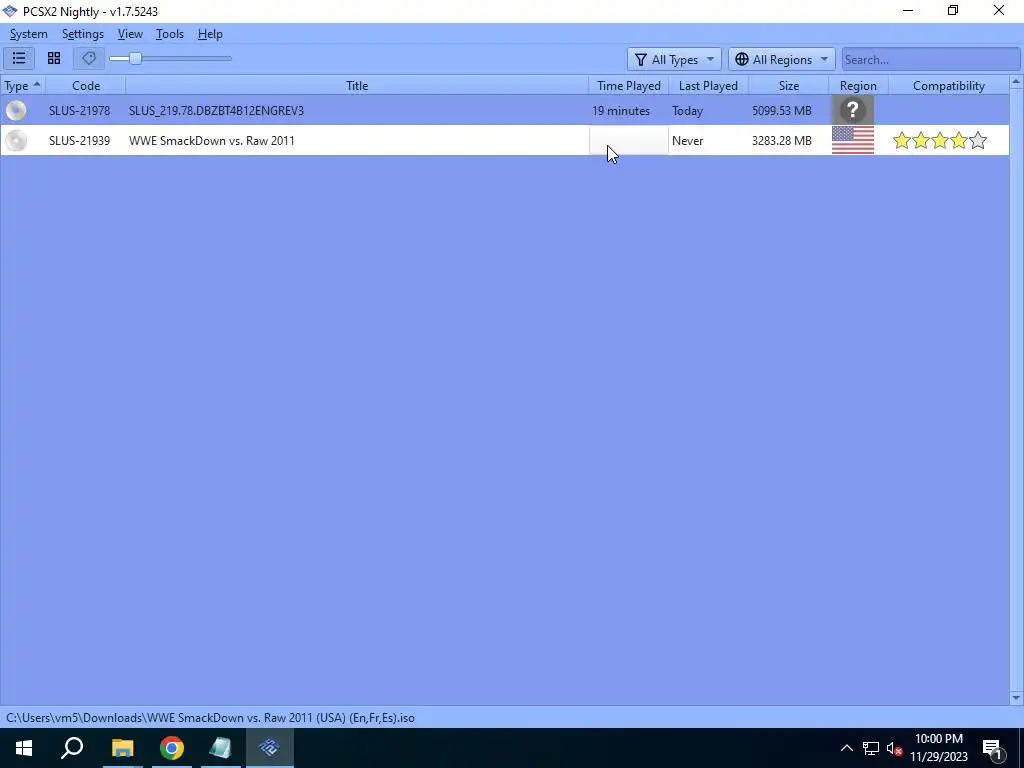Sort by Size column header
The width and height of the screenshot is (1024, 768).
point(789,86)
